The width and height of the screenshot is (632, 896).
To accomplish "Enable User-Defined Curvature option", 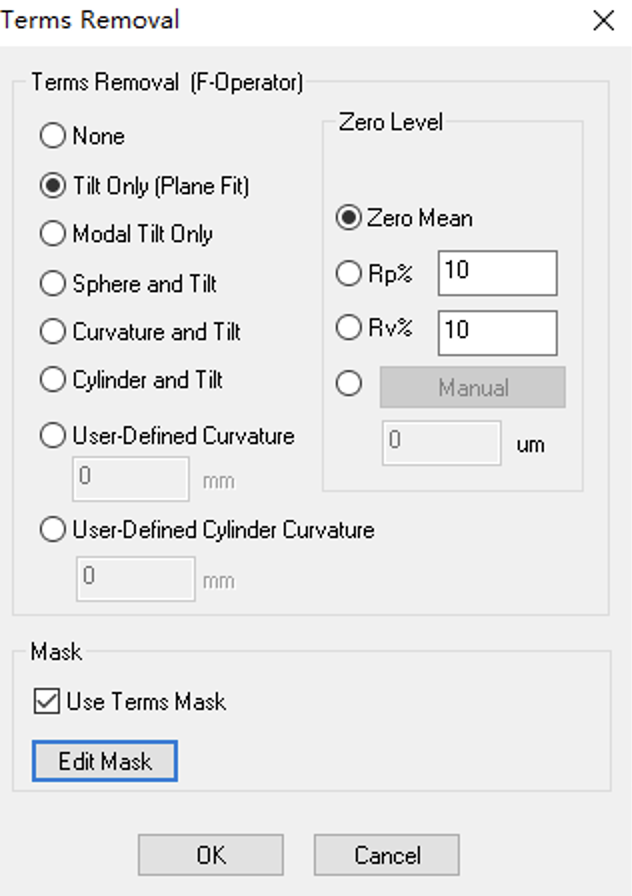I will point(53,436).
